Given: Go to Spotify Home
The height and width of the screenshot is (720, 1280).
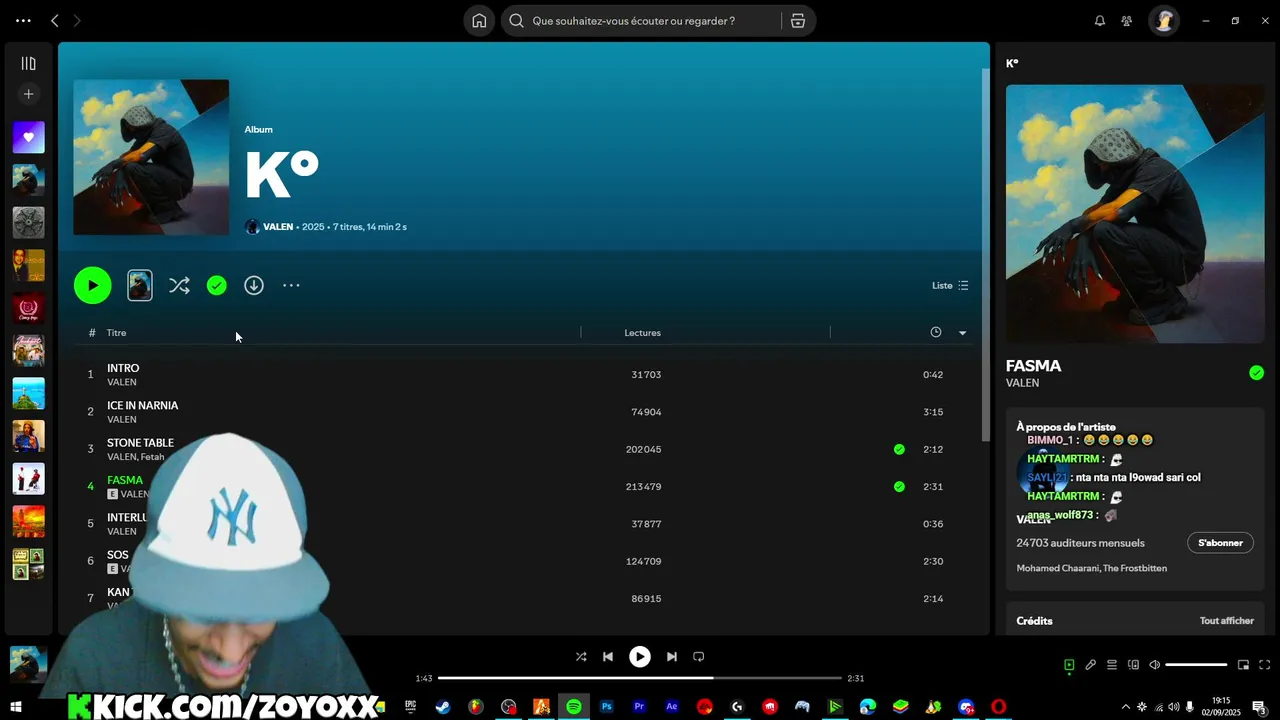Looking at the screenshot, I should [x=479, y=21].
